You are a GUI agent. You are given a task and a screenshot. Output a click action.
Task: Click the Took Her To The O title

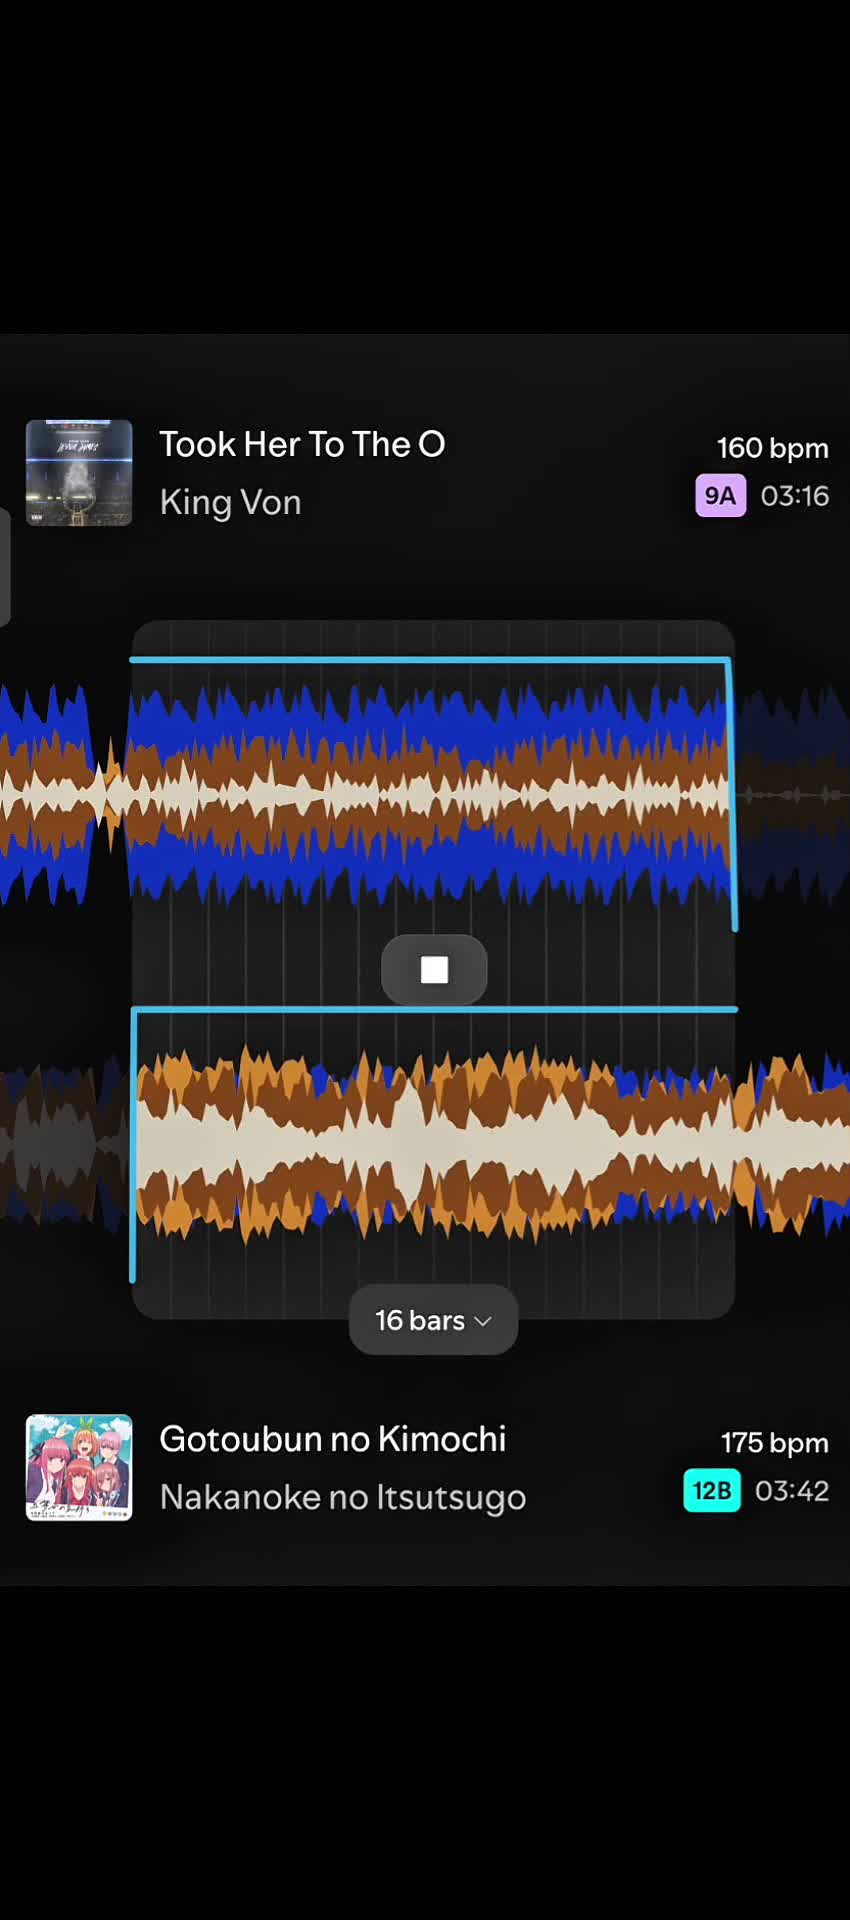[x=302, y=444]
